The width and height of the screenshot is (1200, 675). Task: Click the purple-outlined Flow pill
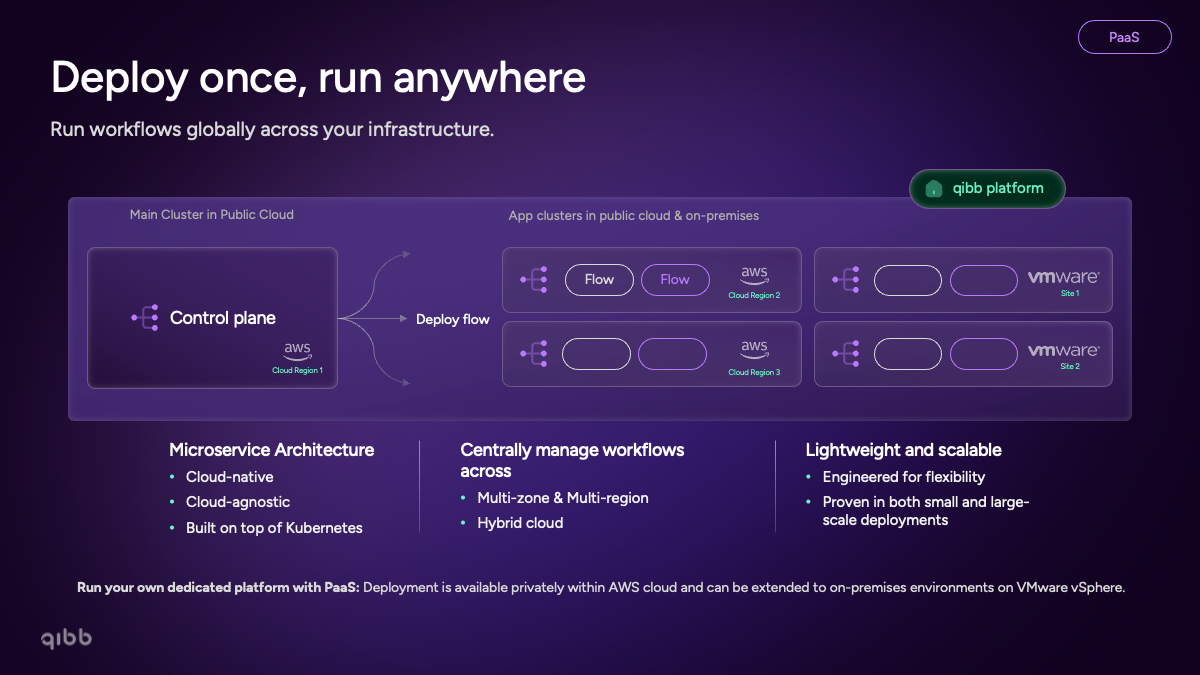click(x=675, y=280)
